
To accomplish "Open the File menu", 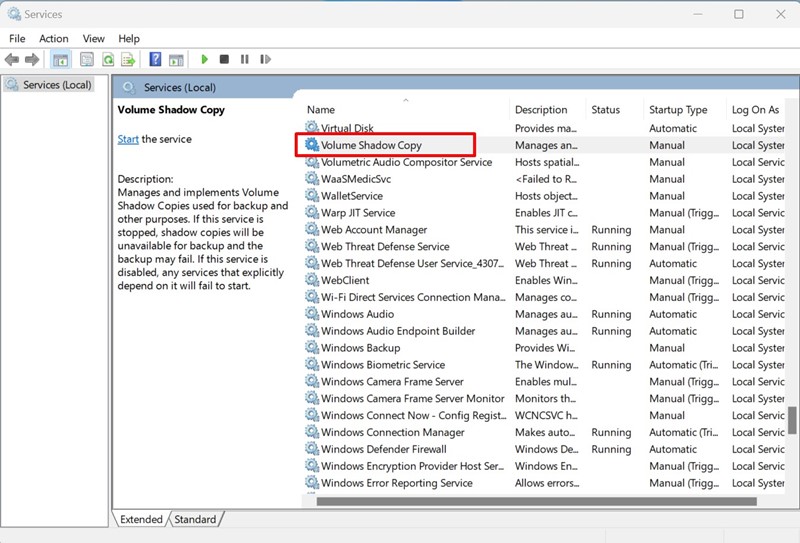I will point(17,38).
